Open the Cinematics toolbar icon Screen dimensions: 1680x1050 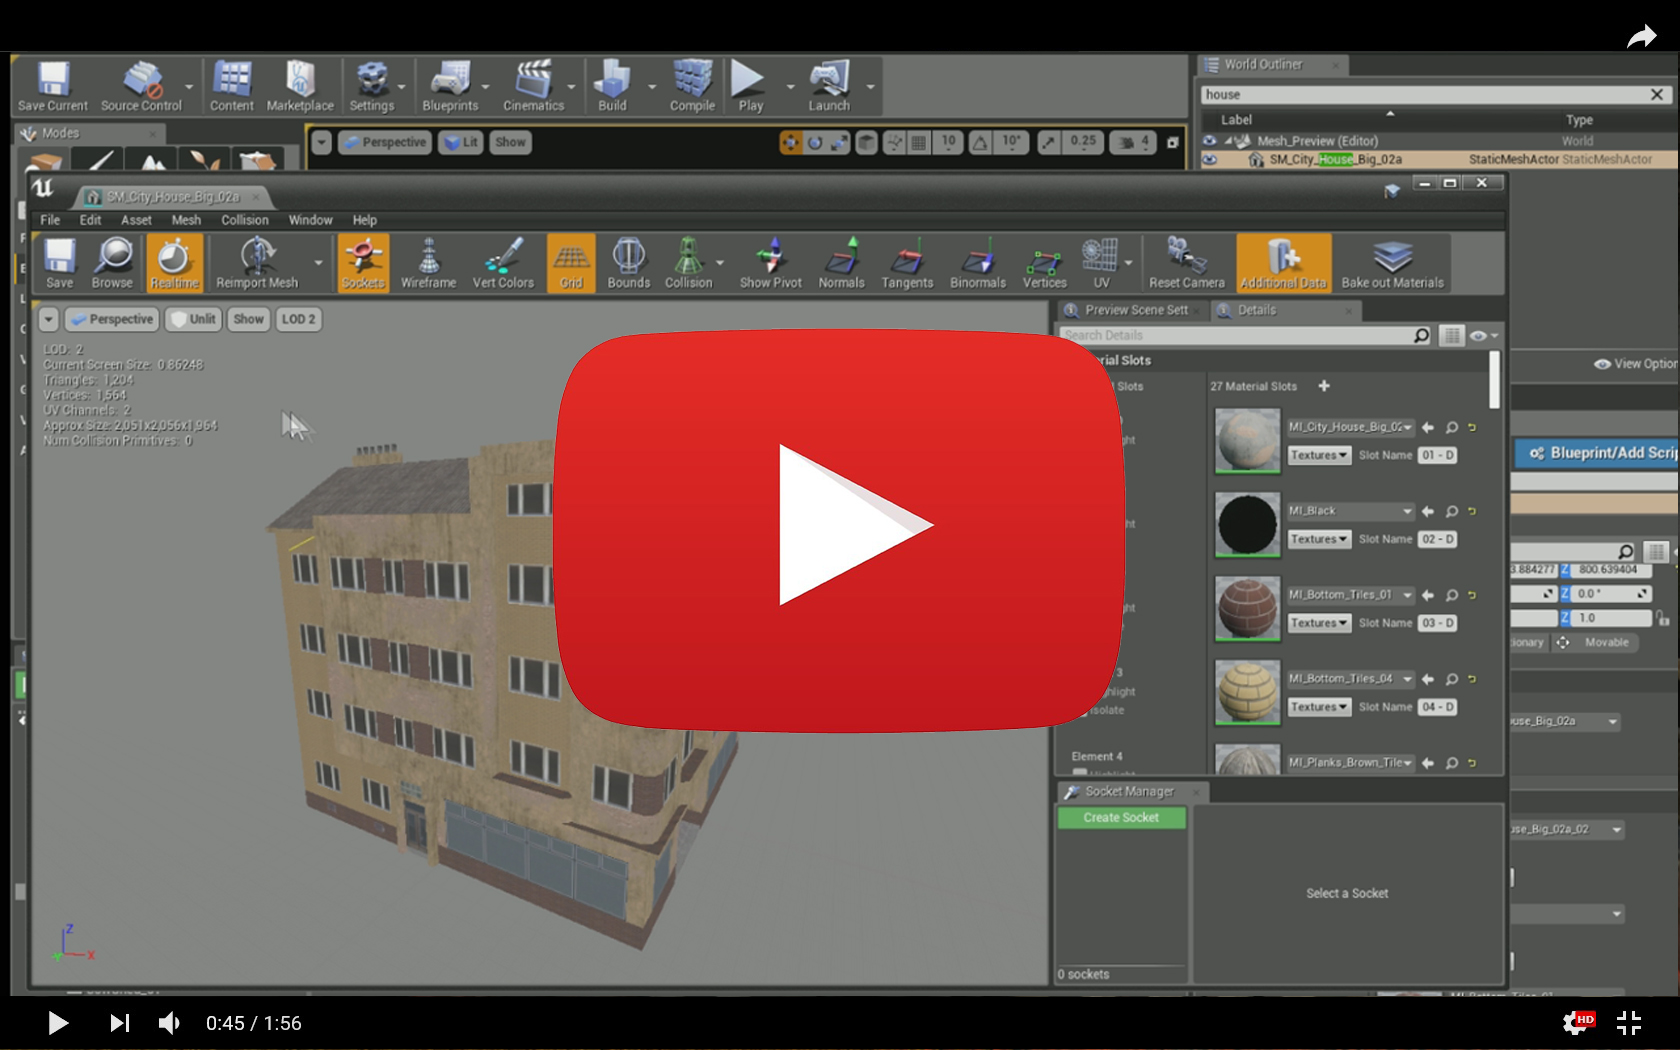[x=533, y=86]
